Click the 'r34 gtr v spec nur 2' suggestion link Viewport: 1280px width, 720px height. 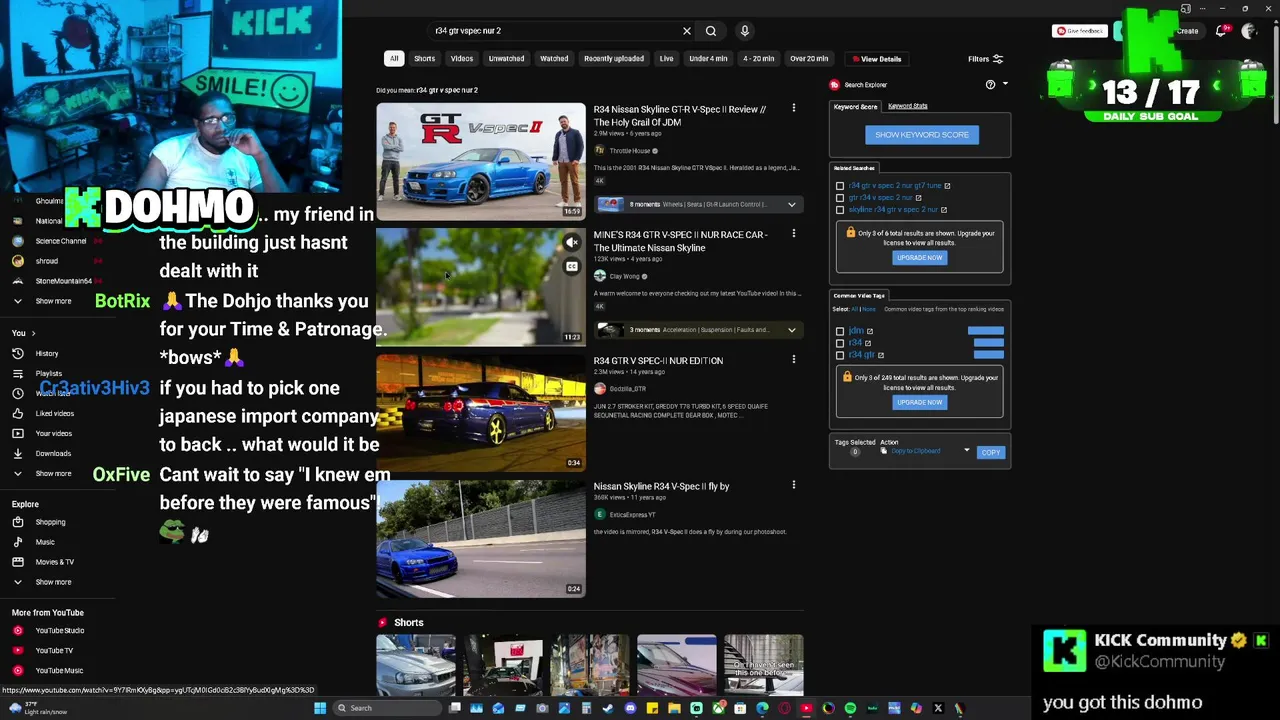(x=447, y=90)
